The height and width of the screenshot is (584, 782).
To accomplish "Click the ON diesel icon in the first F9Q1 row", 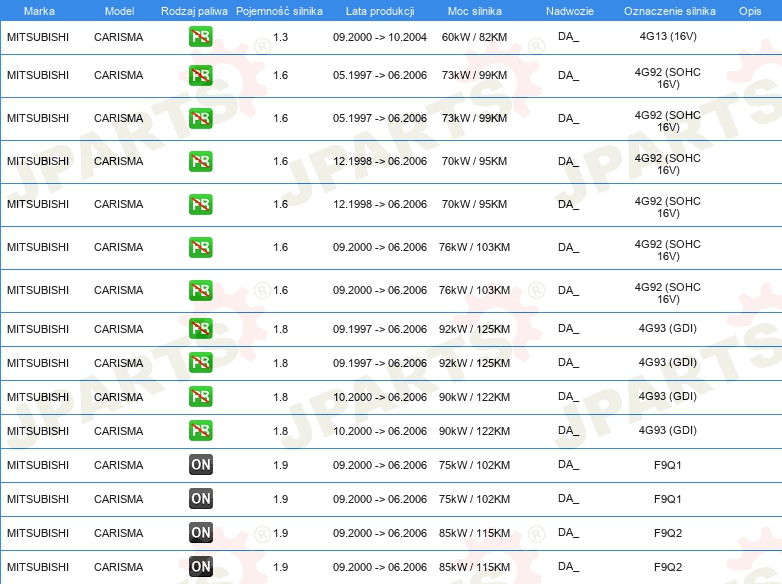I will [x=201, y=465].
